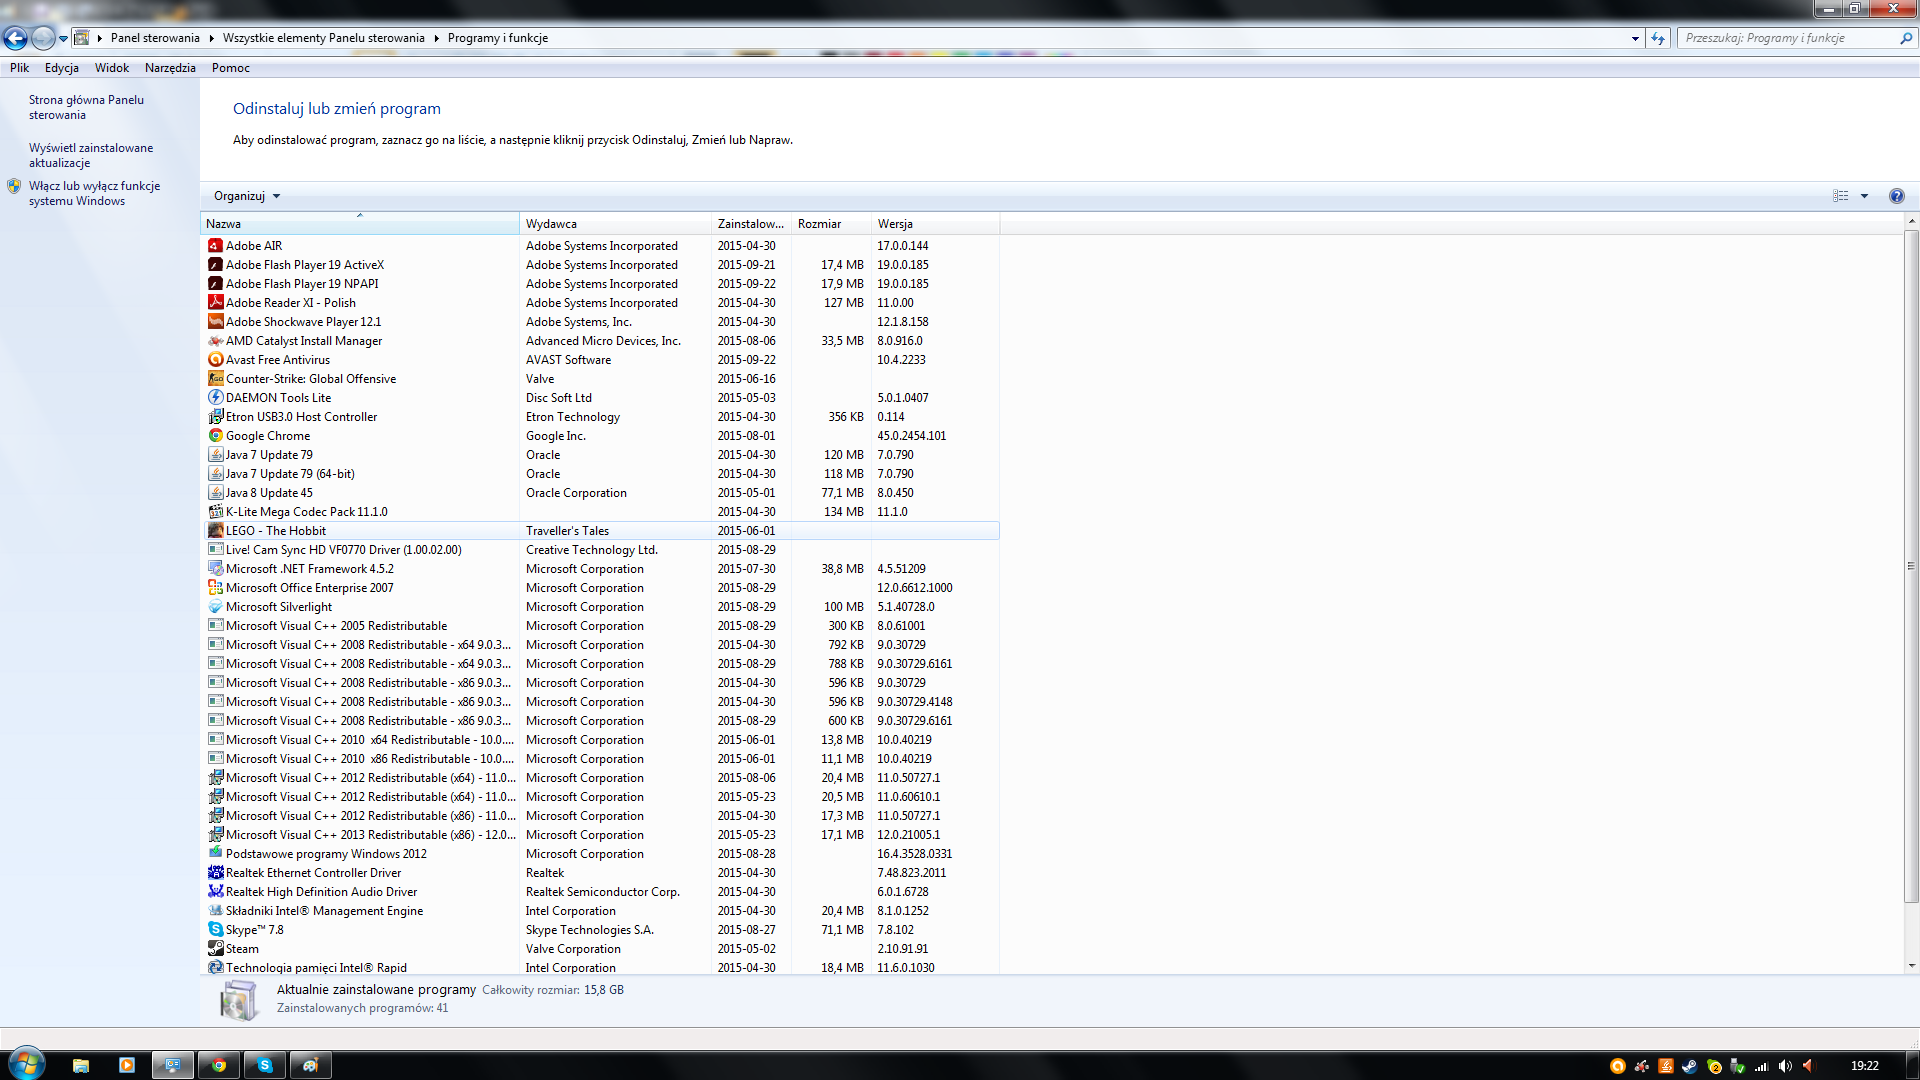Click the Steam program icon in list
The image size is (1920, 1080).
(215, 949)
